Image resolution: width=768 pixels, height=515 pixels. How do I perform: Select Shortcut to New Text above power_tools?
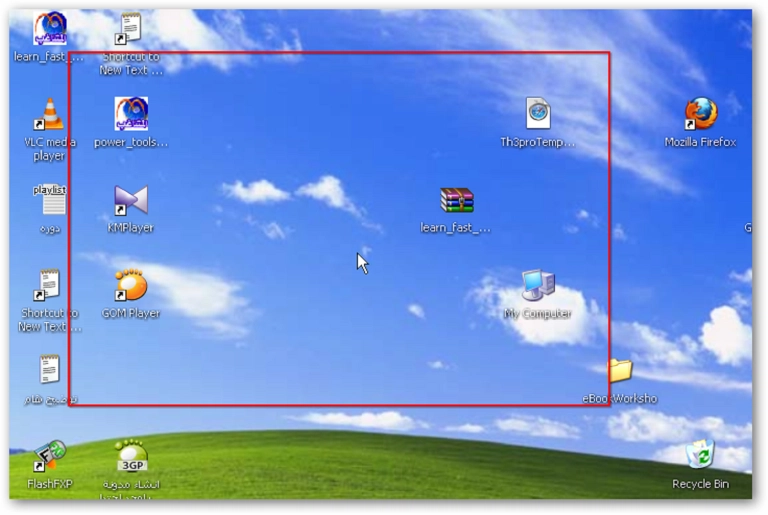(128, 28)
